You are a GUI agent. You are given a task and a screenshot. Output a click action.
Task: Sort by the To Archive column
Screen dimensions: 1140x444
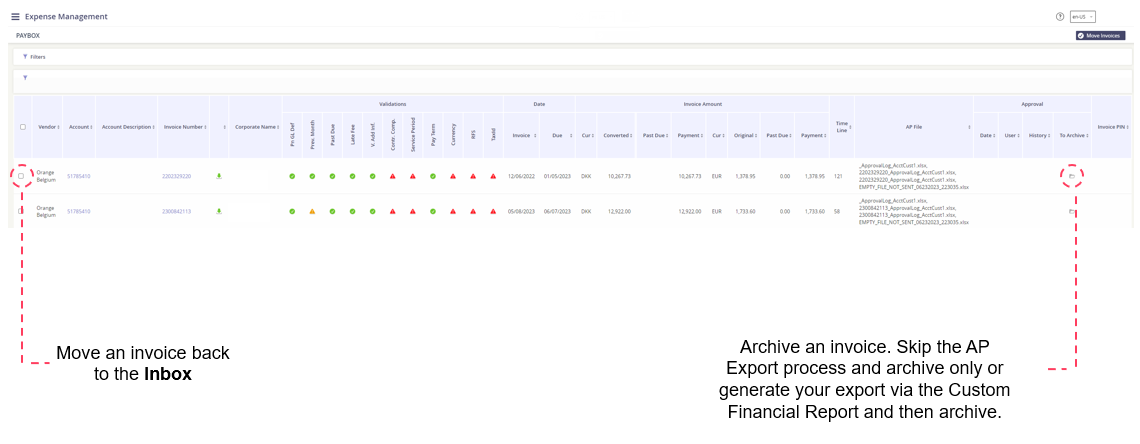[1072, 135]
